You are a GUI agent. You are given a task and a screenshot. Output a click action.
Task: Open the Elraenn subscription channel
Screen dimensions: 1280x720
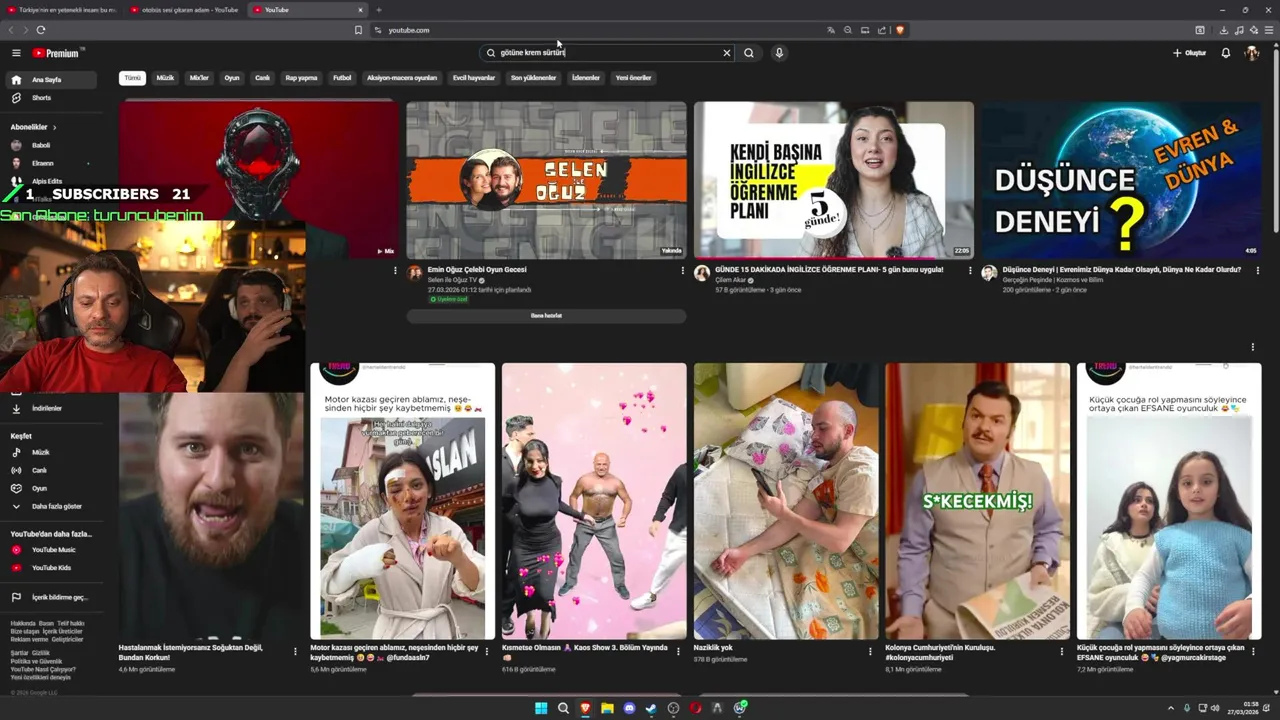click(53, 163)
